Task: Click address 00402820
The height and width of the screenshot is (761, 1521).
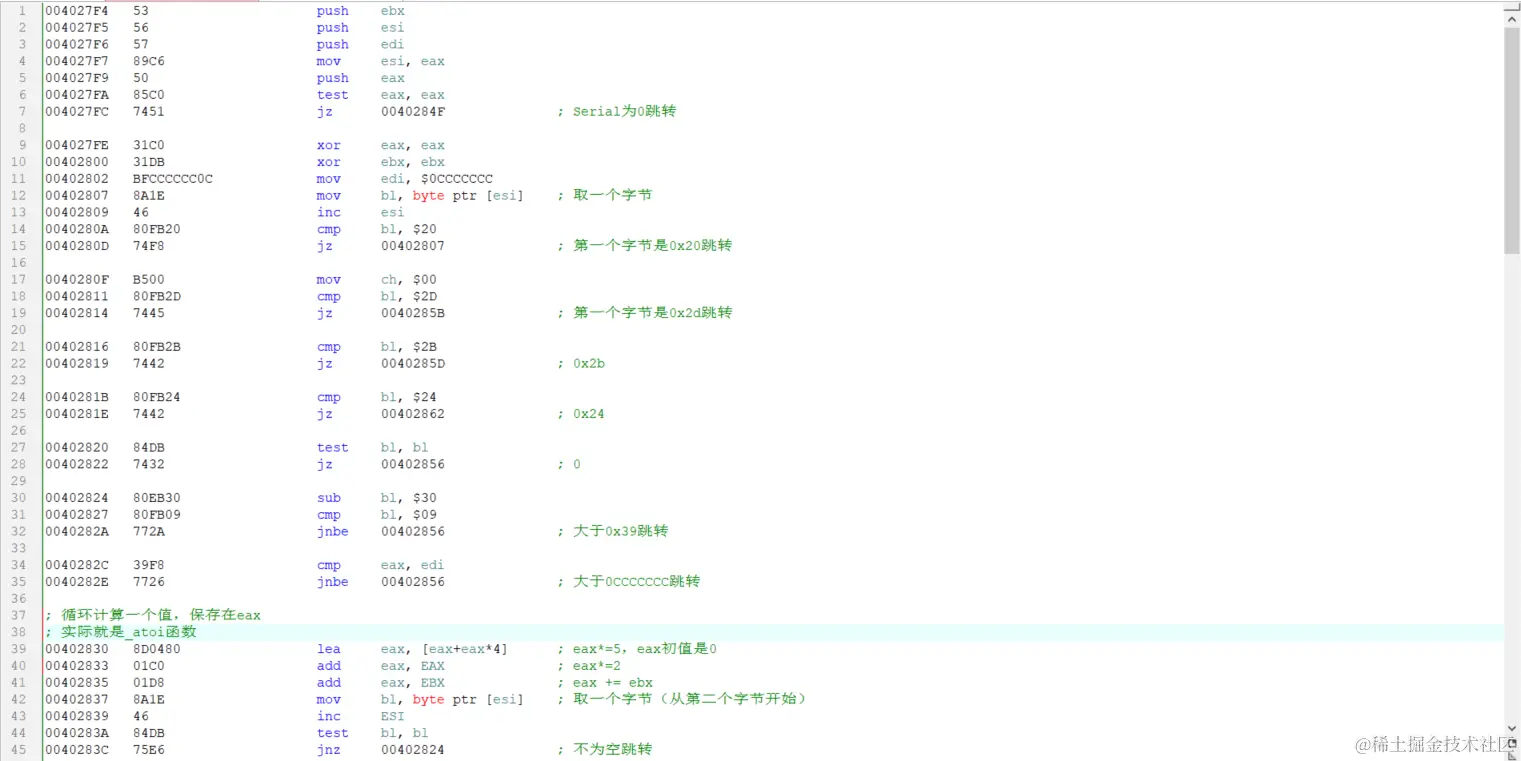Action: (77, 448)
